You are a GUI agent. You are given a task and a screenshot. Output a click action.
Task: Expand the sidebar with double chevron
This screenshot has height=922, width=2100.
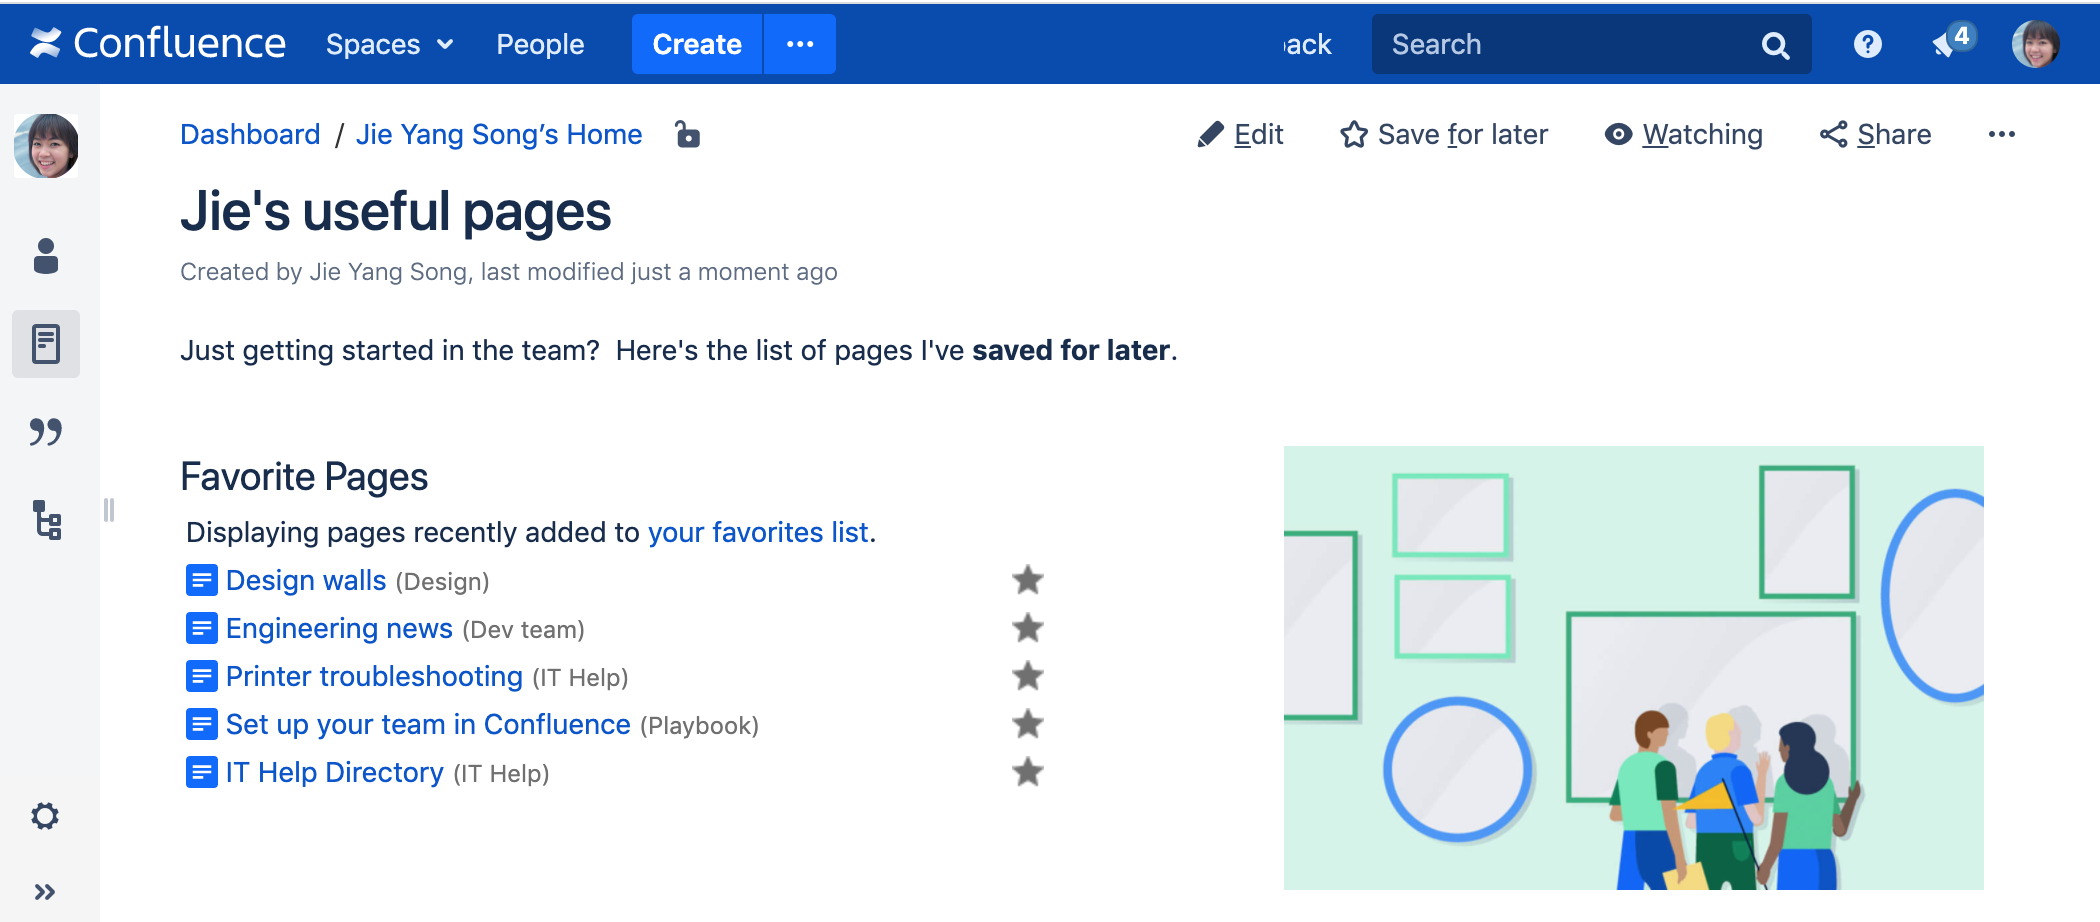click(45, 892)
